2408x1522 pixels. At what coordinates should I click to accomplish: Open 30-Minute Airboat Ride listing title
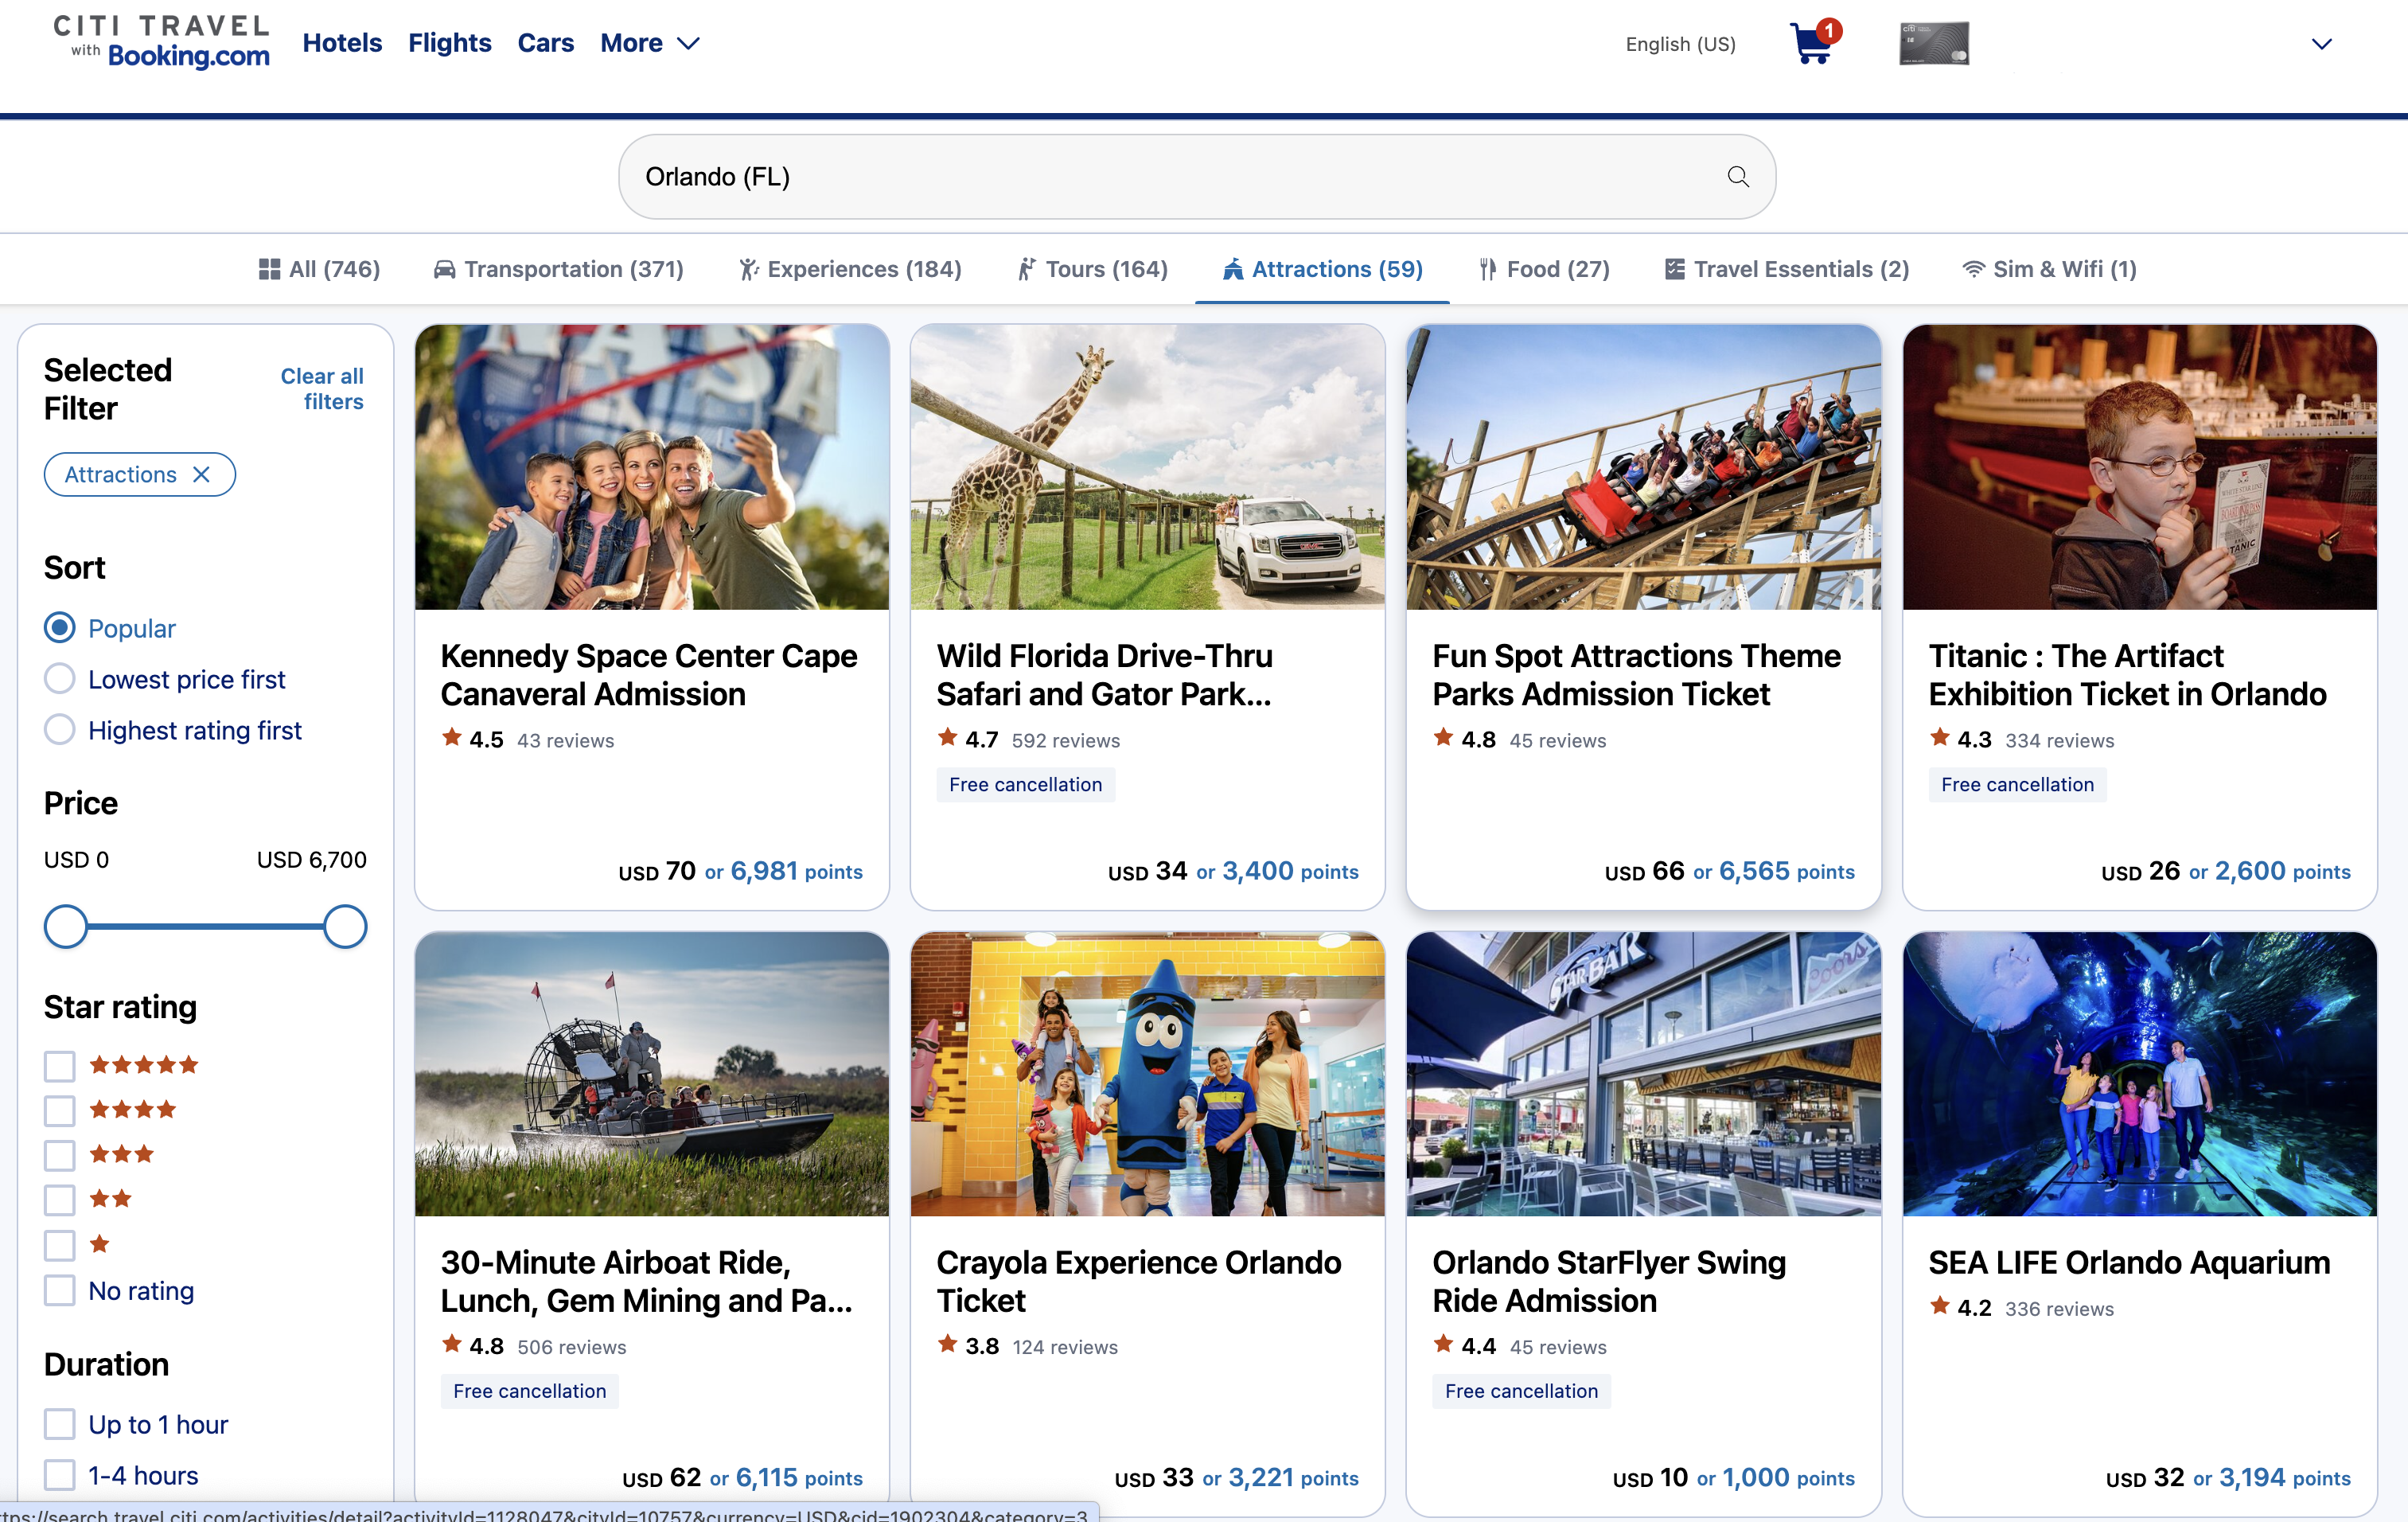[646, 1281]
